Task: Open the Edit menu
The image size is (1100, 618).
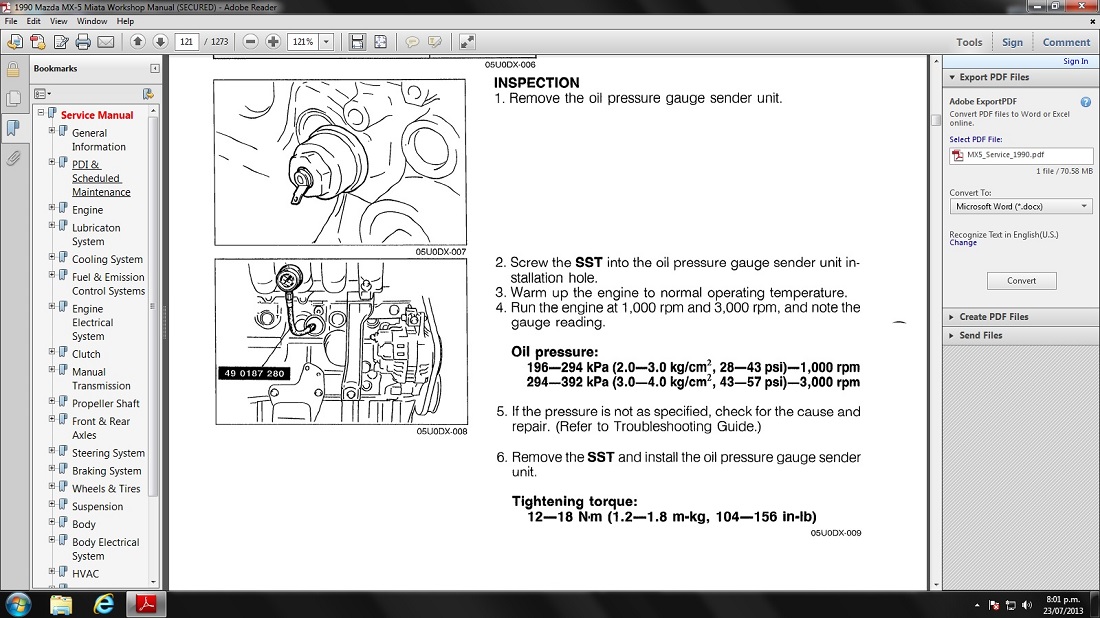Action: 34,21
